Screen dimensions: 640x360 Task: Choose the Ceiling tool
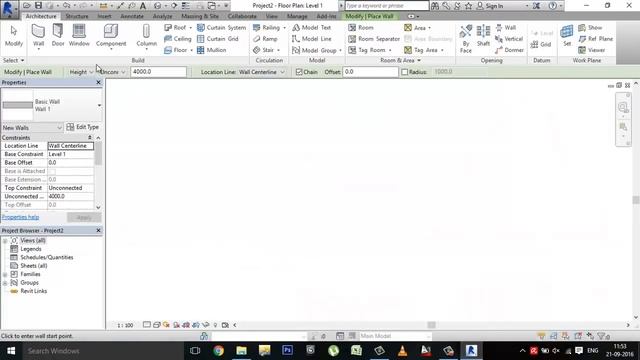click(178, 39)
